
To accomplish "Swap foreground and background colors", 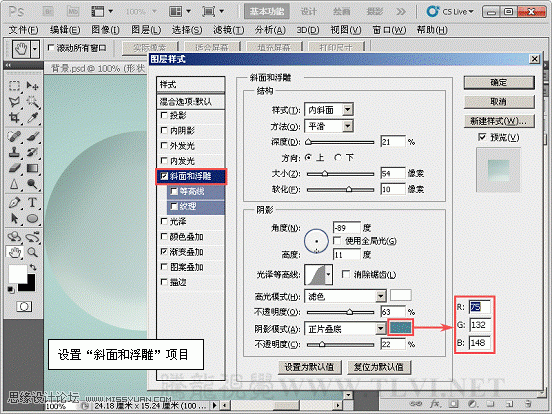I will [x=33, y=268].
